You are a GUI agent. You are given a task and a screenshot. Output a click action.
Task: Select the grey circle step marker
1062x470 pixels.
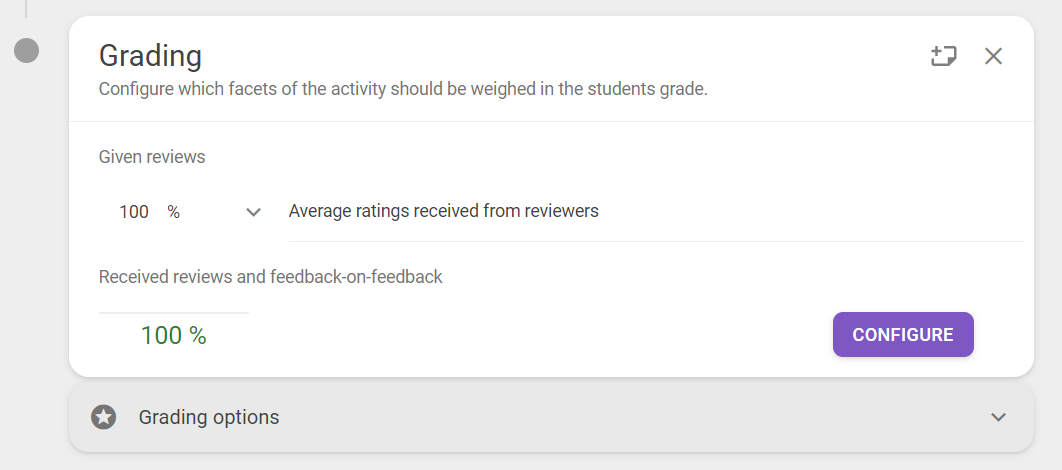point(26,51)
